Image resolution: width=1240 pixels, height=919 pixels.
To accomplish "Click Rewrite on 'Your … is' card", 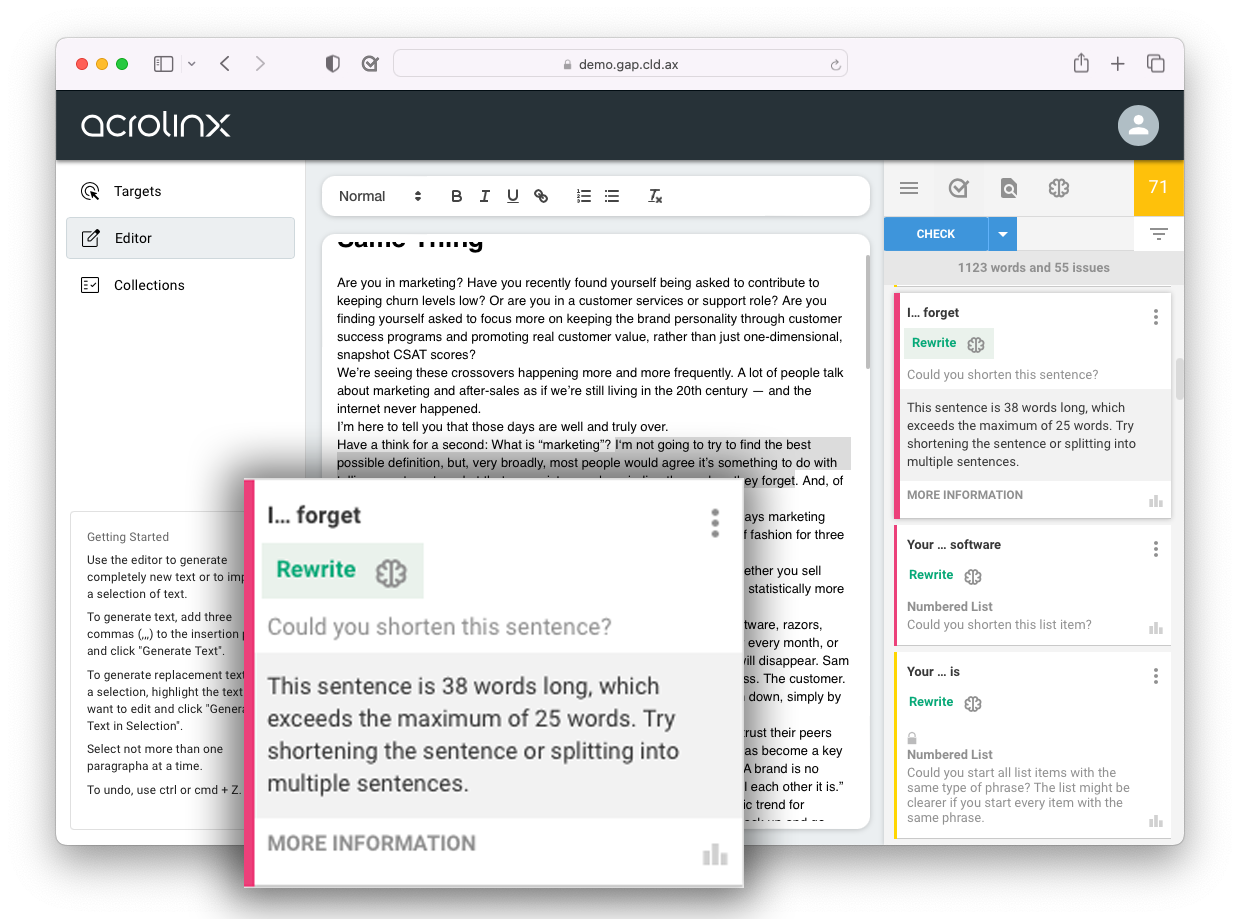I will coord(930,702).
